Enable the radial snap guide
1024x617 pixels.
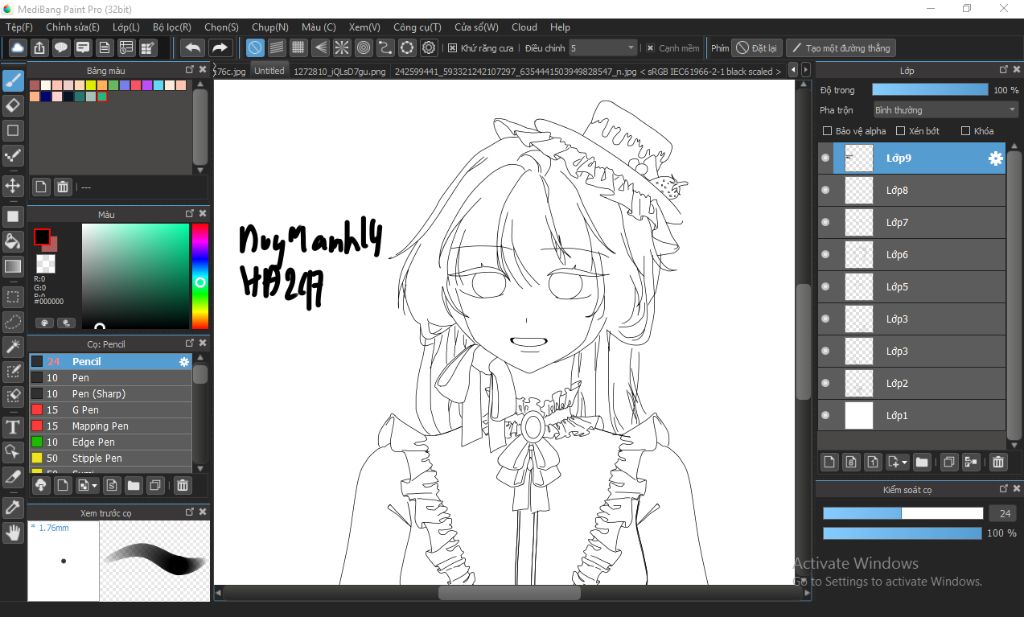tap(342, 48)
